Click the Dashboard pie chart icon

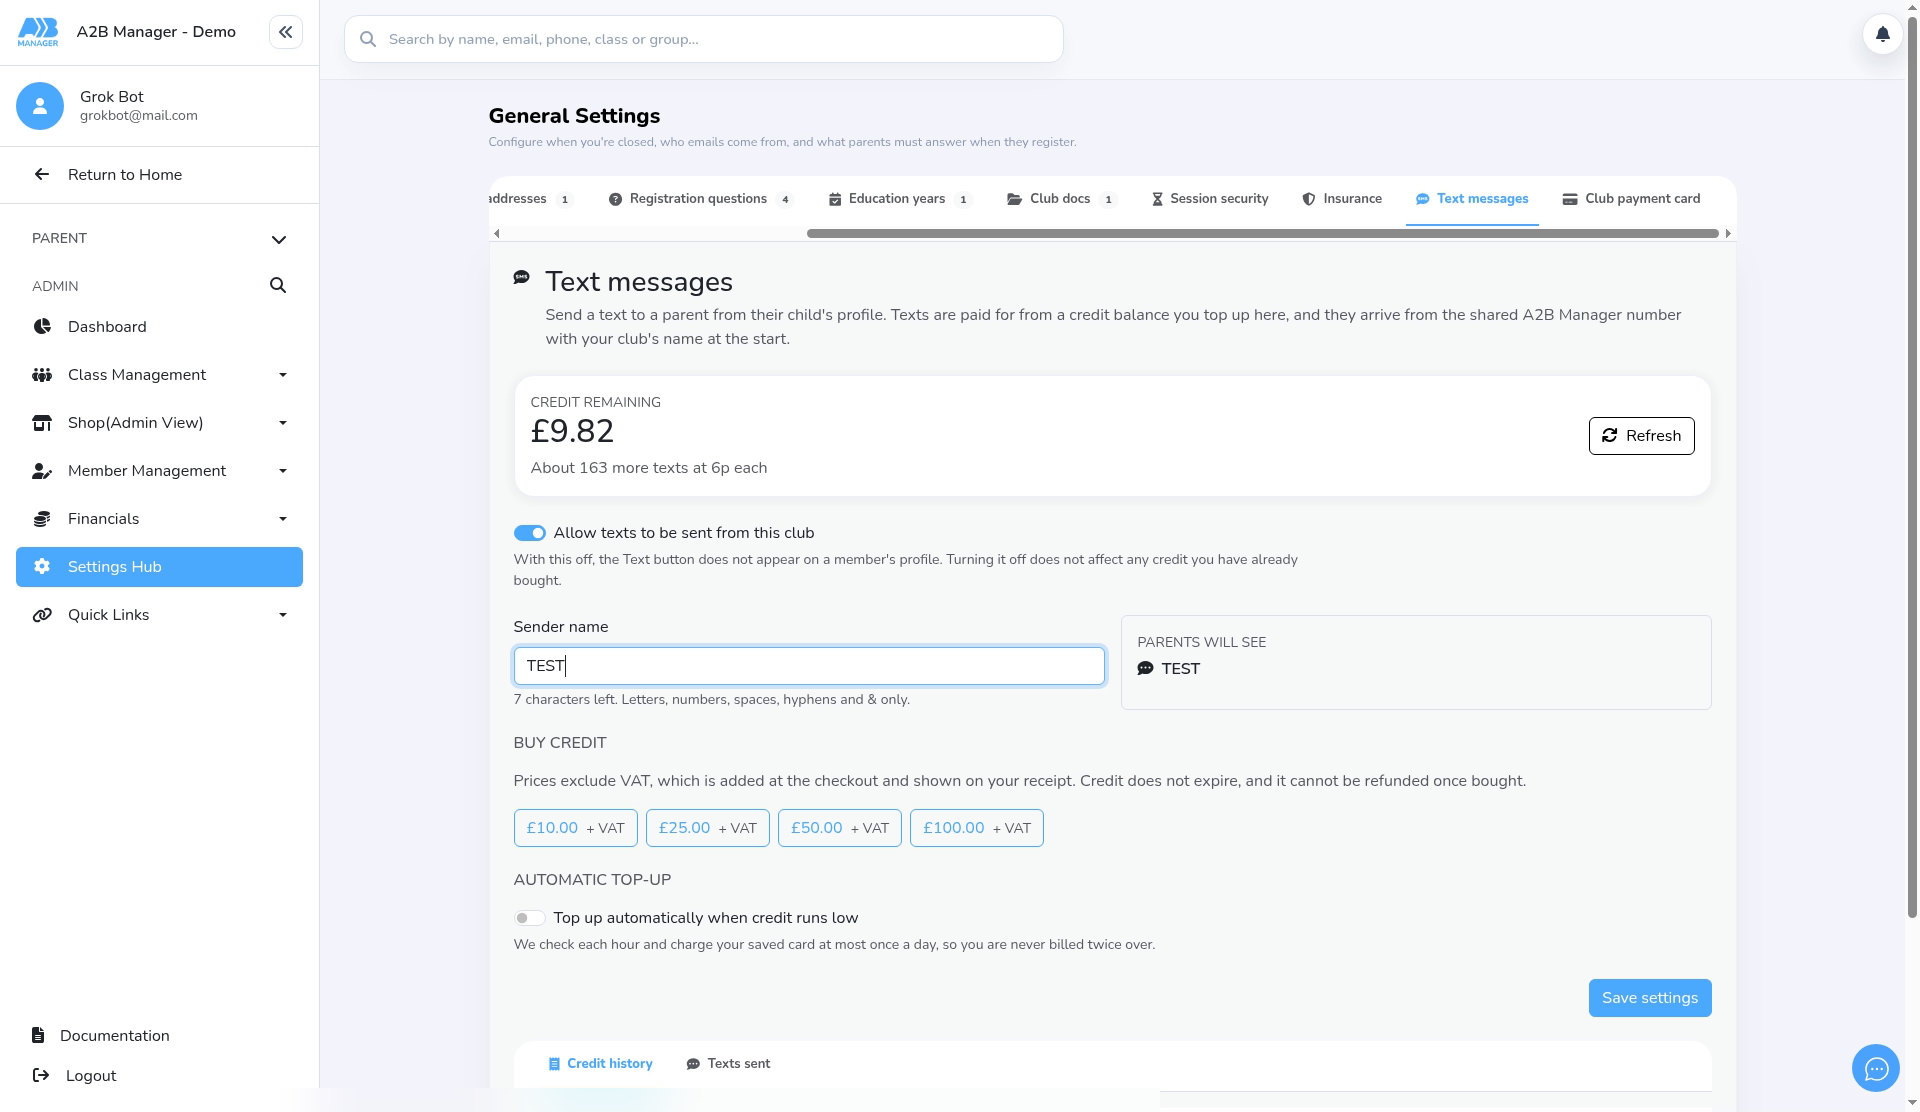point(42,327)
